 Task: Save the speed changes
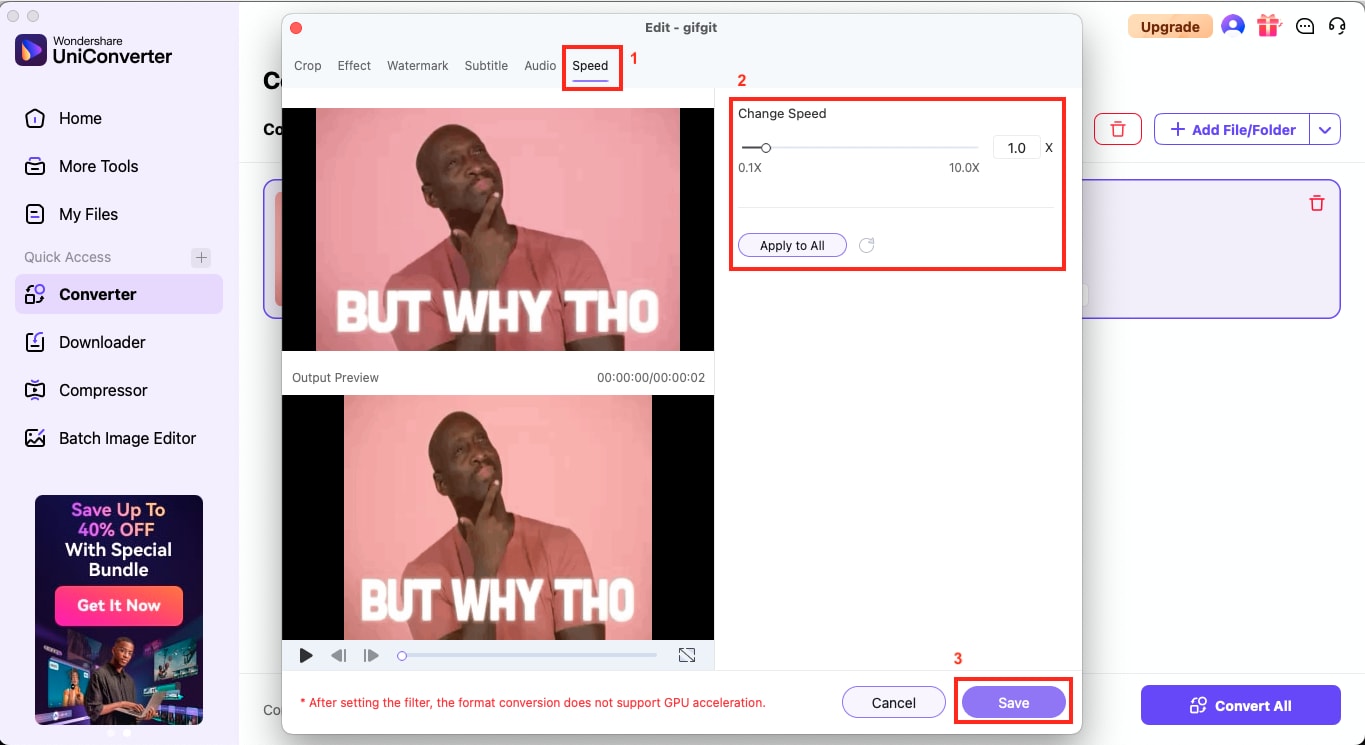(x=1013, y=702)
